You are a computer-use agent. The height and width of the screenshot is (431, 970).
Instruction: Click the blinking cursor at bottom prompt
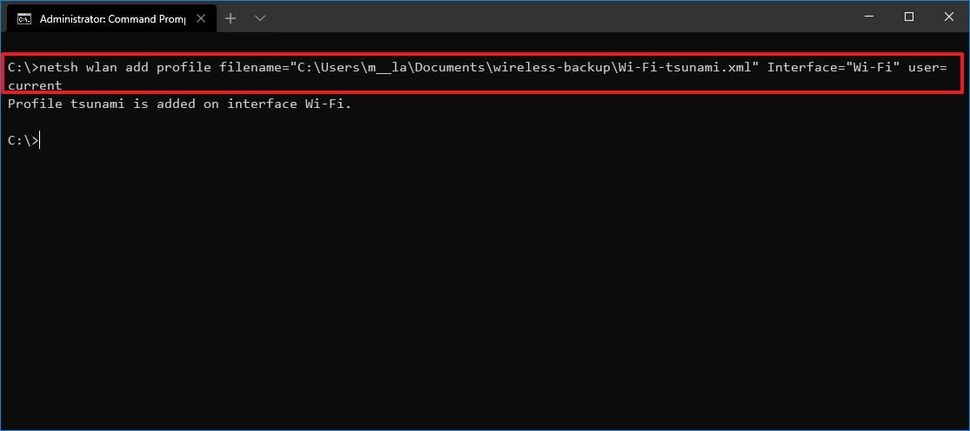(40, 141)
